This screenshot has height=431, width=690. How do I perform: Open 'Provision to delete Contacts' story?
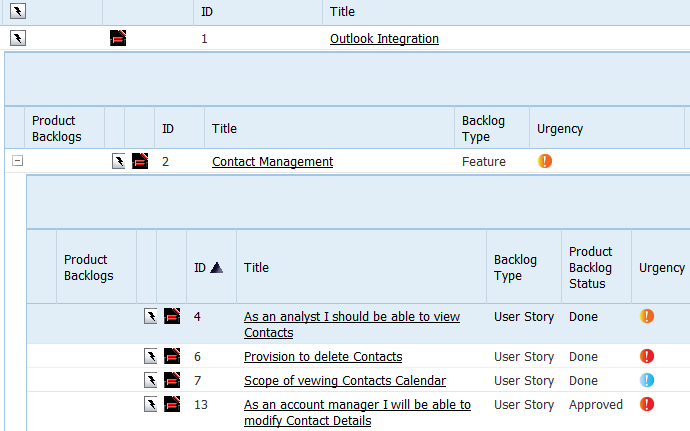click(323, 357)
